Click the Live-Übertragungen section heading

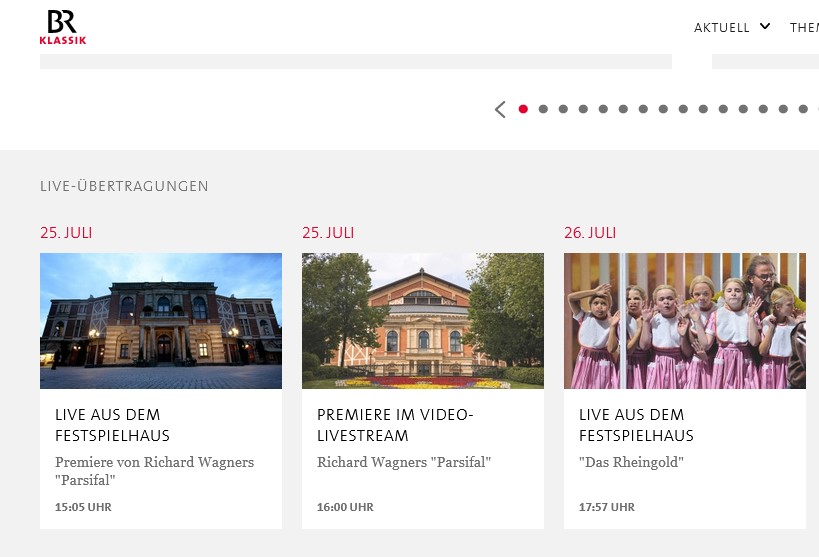click(124, 186)
